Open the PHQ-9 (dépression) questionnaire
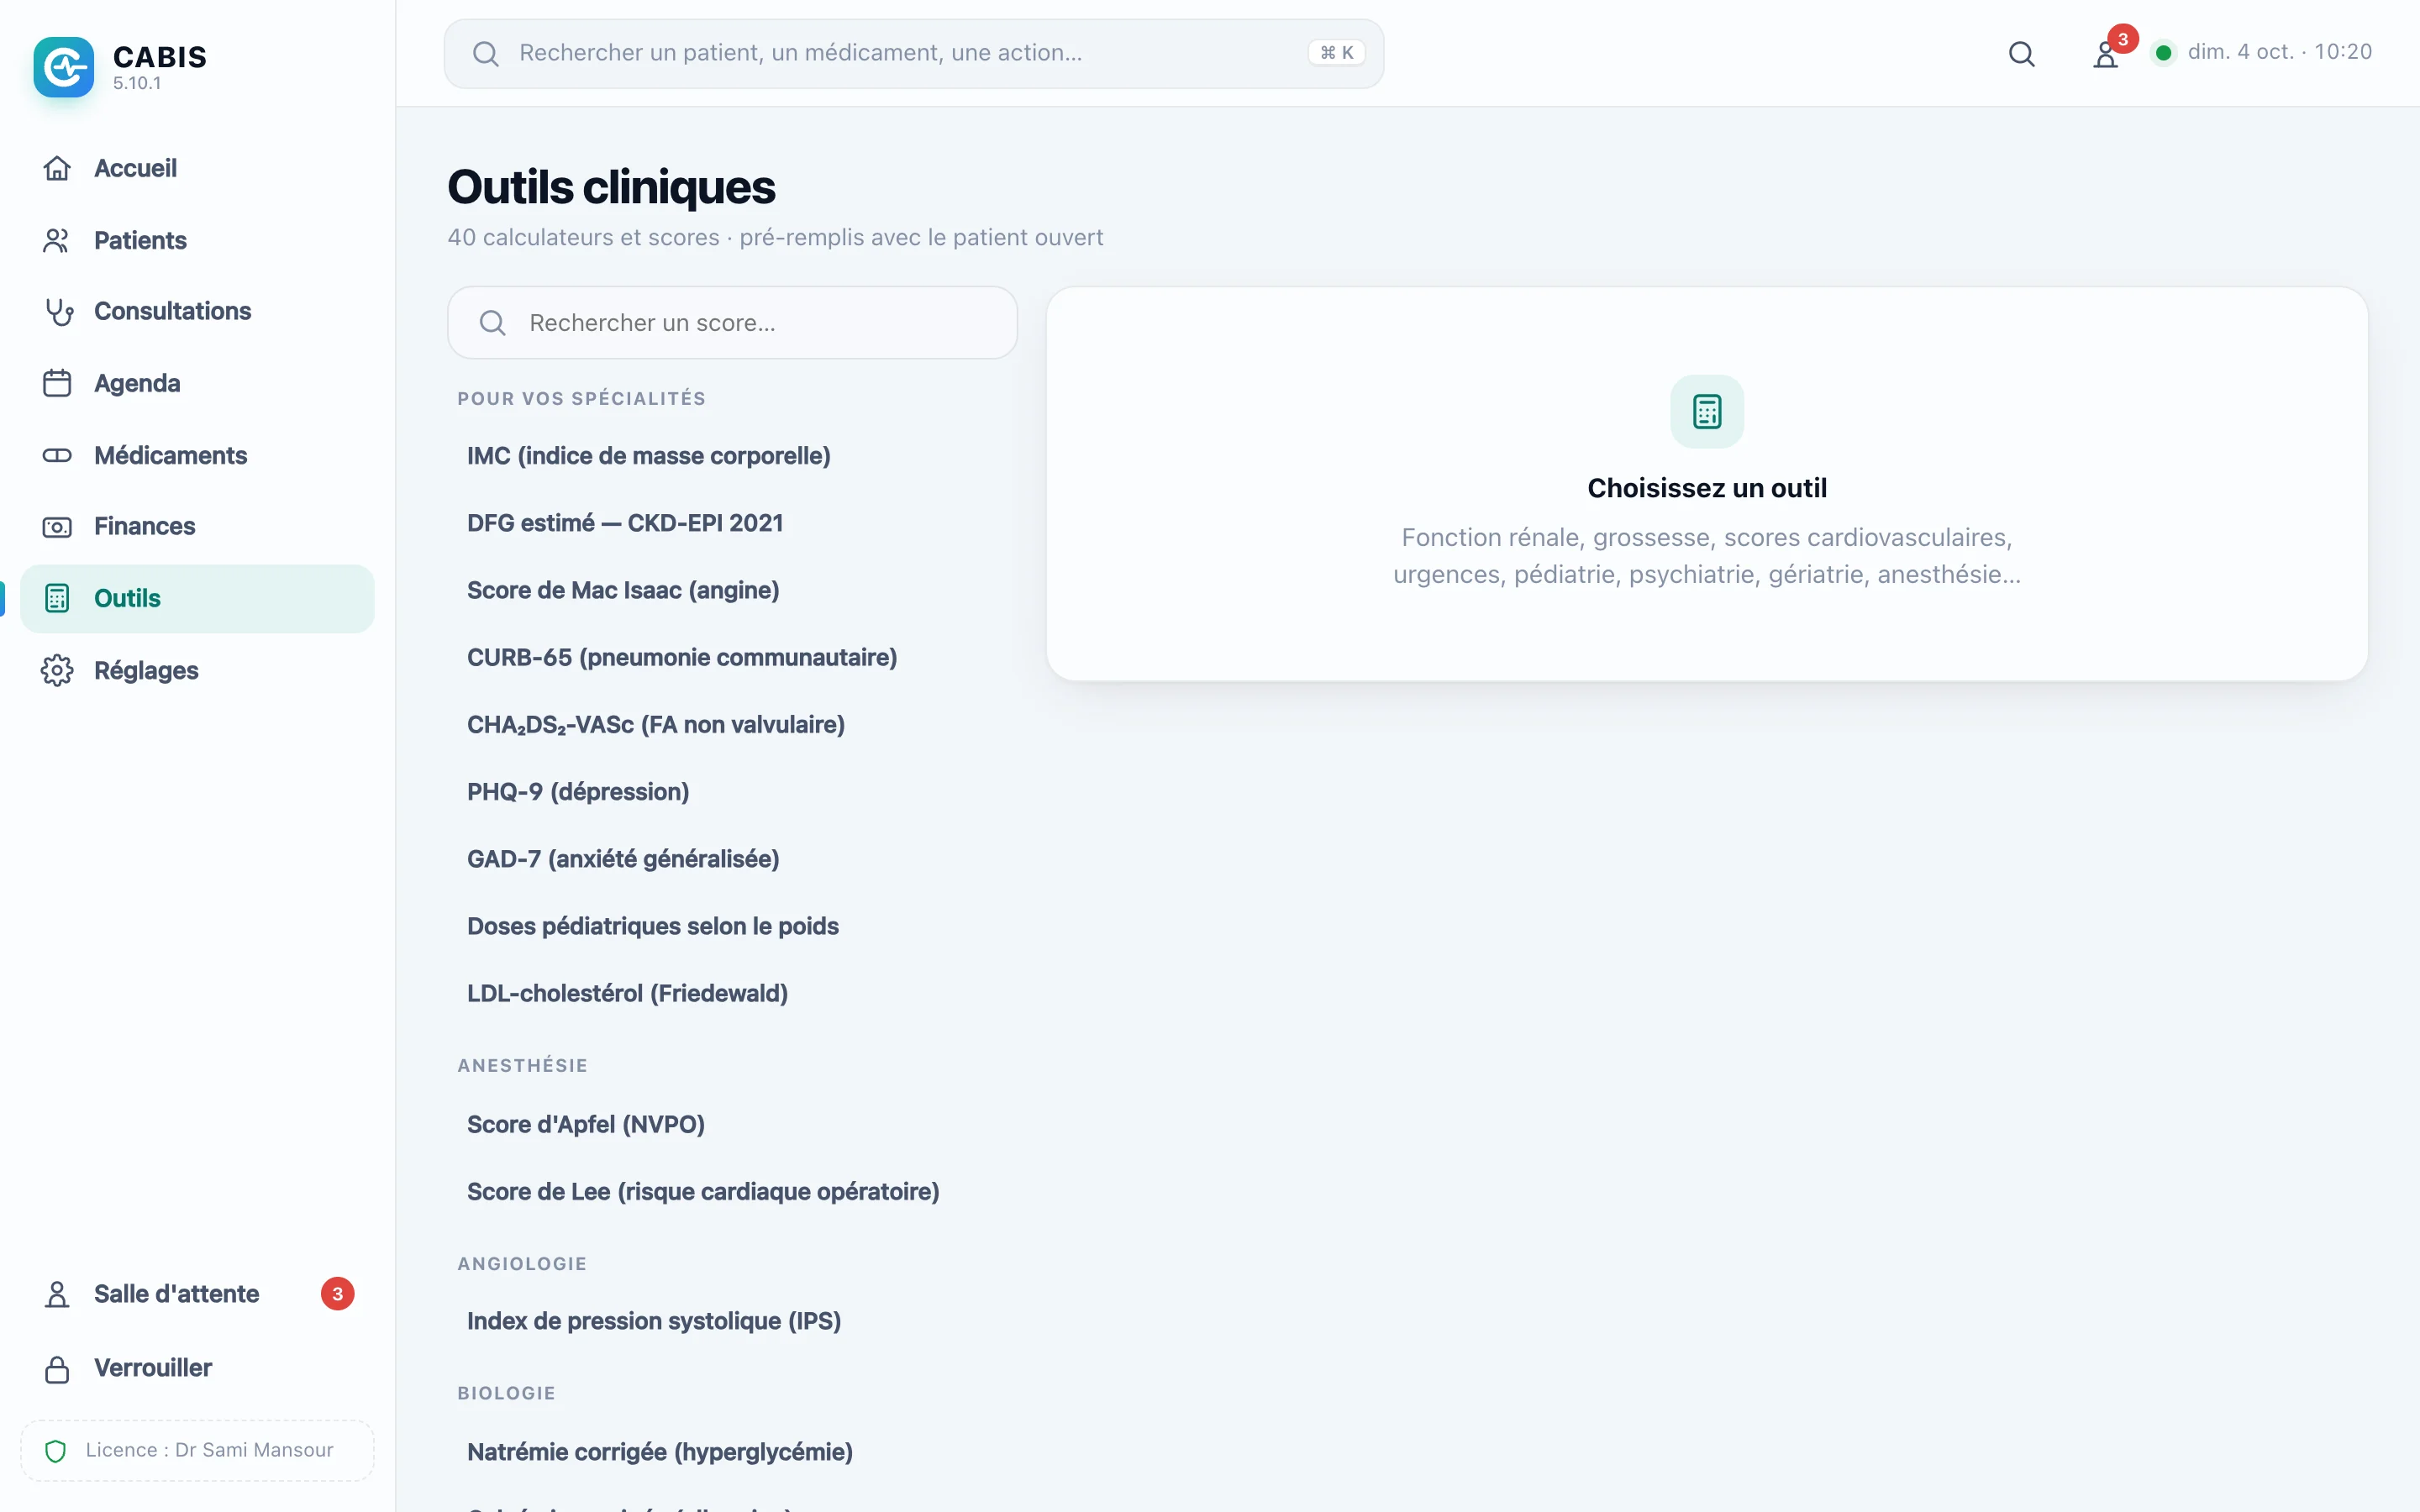The height and width of the screenshot is (1512, 2420). click(x=732, y=791)
